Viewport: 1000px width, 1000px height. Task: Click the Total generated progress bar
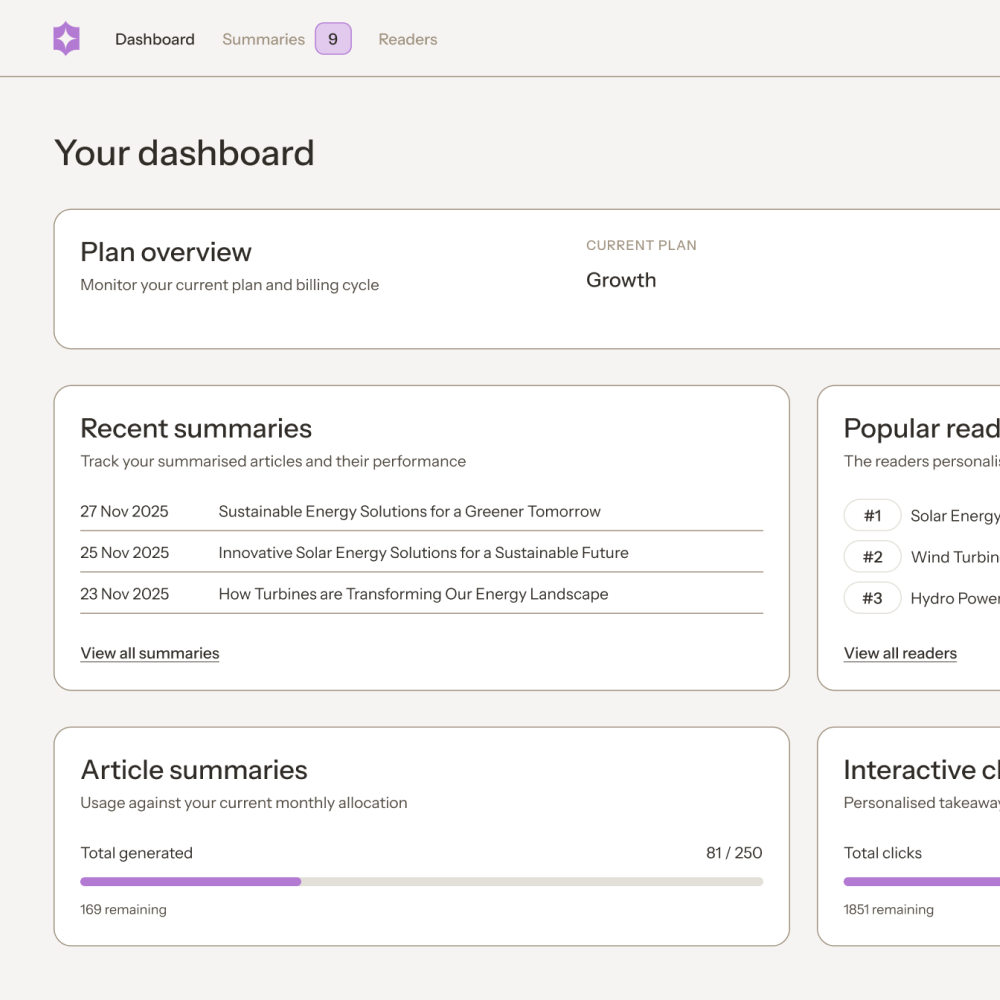coord(421,882)
